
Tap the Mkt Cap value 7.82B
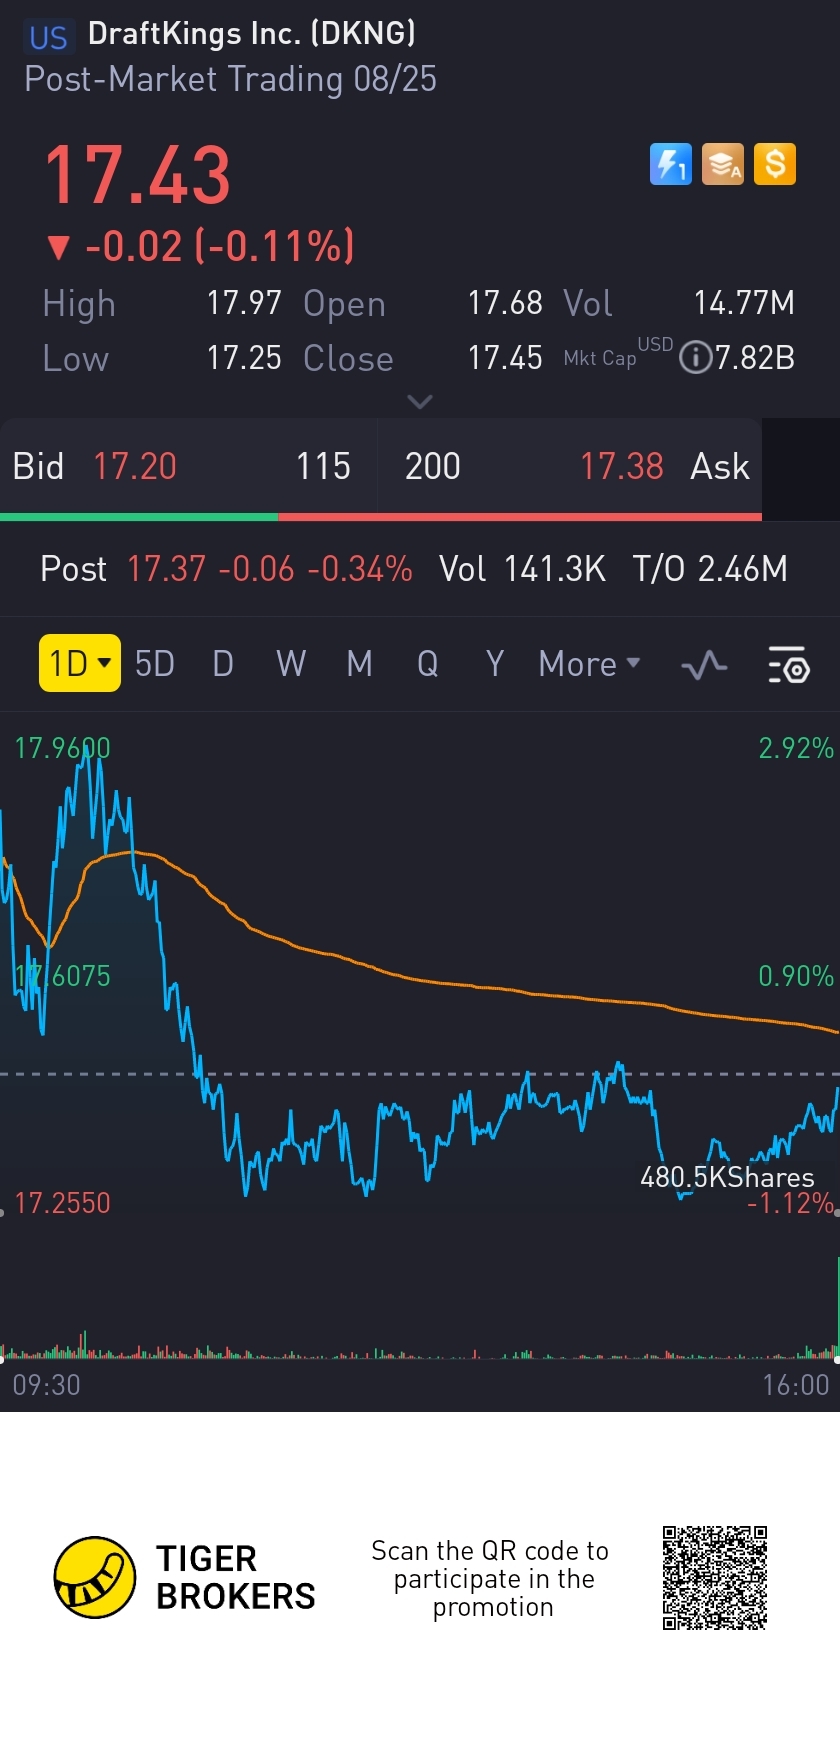[x=755, y=358]
